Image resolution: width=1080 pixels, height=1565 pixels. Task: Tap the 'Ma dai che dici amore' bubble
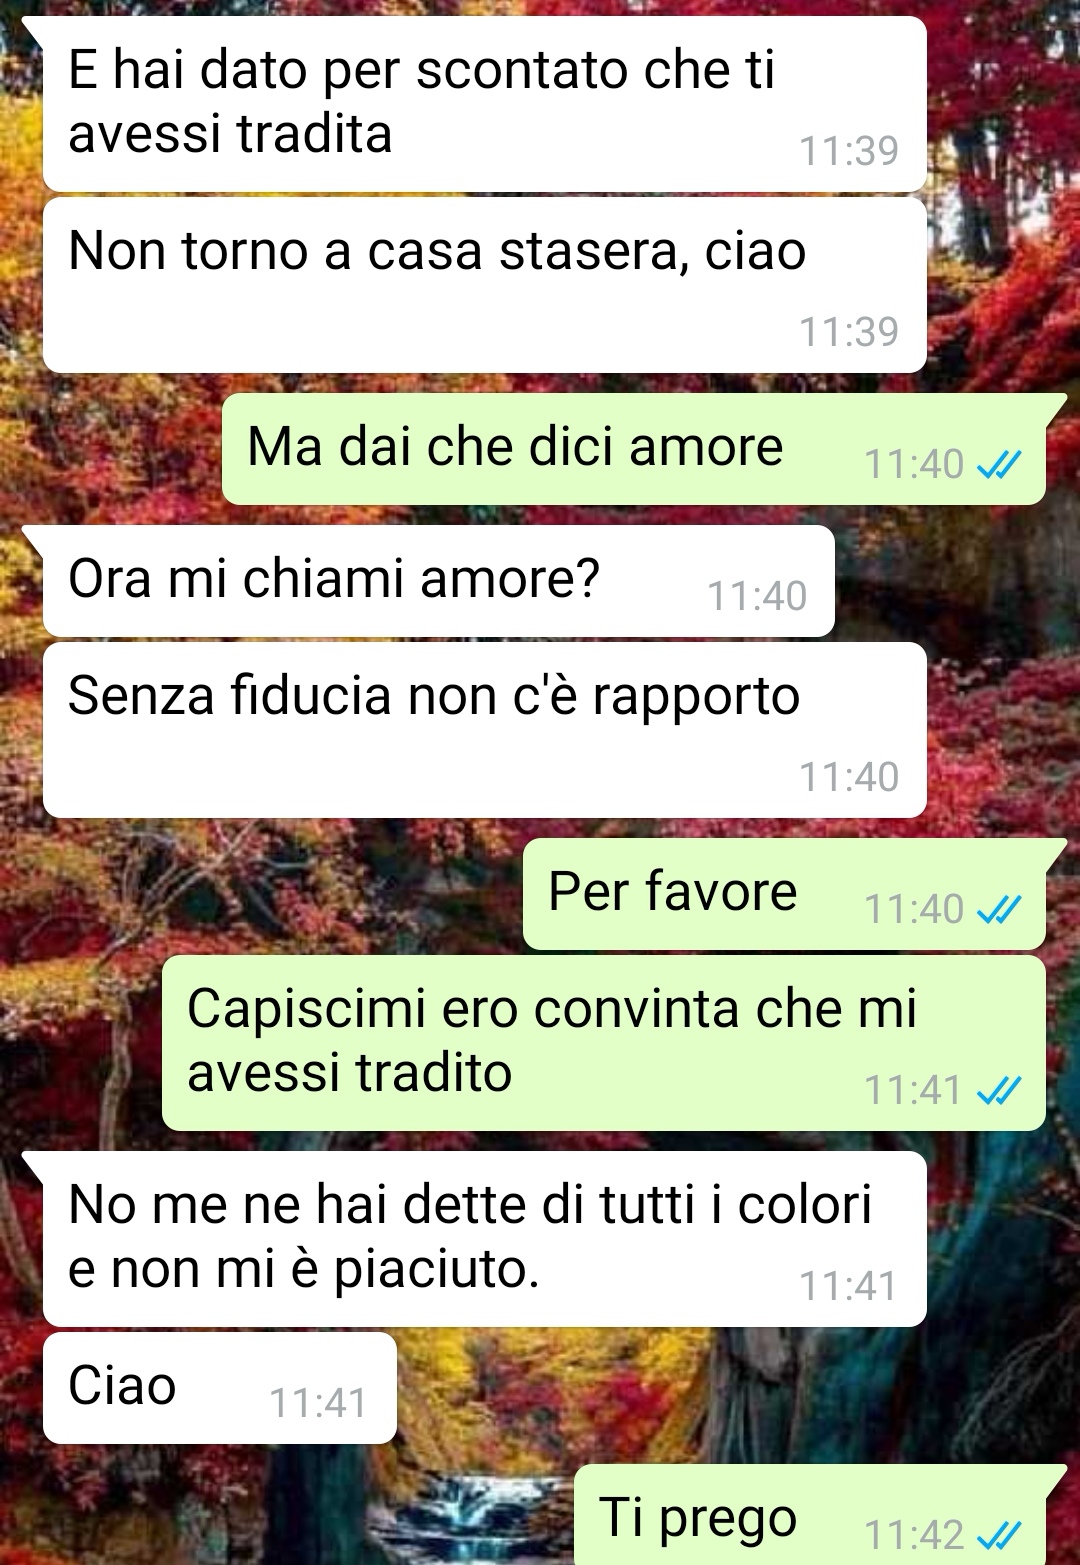tap(634, 449)
